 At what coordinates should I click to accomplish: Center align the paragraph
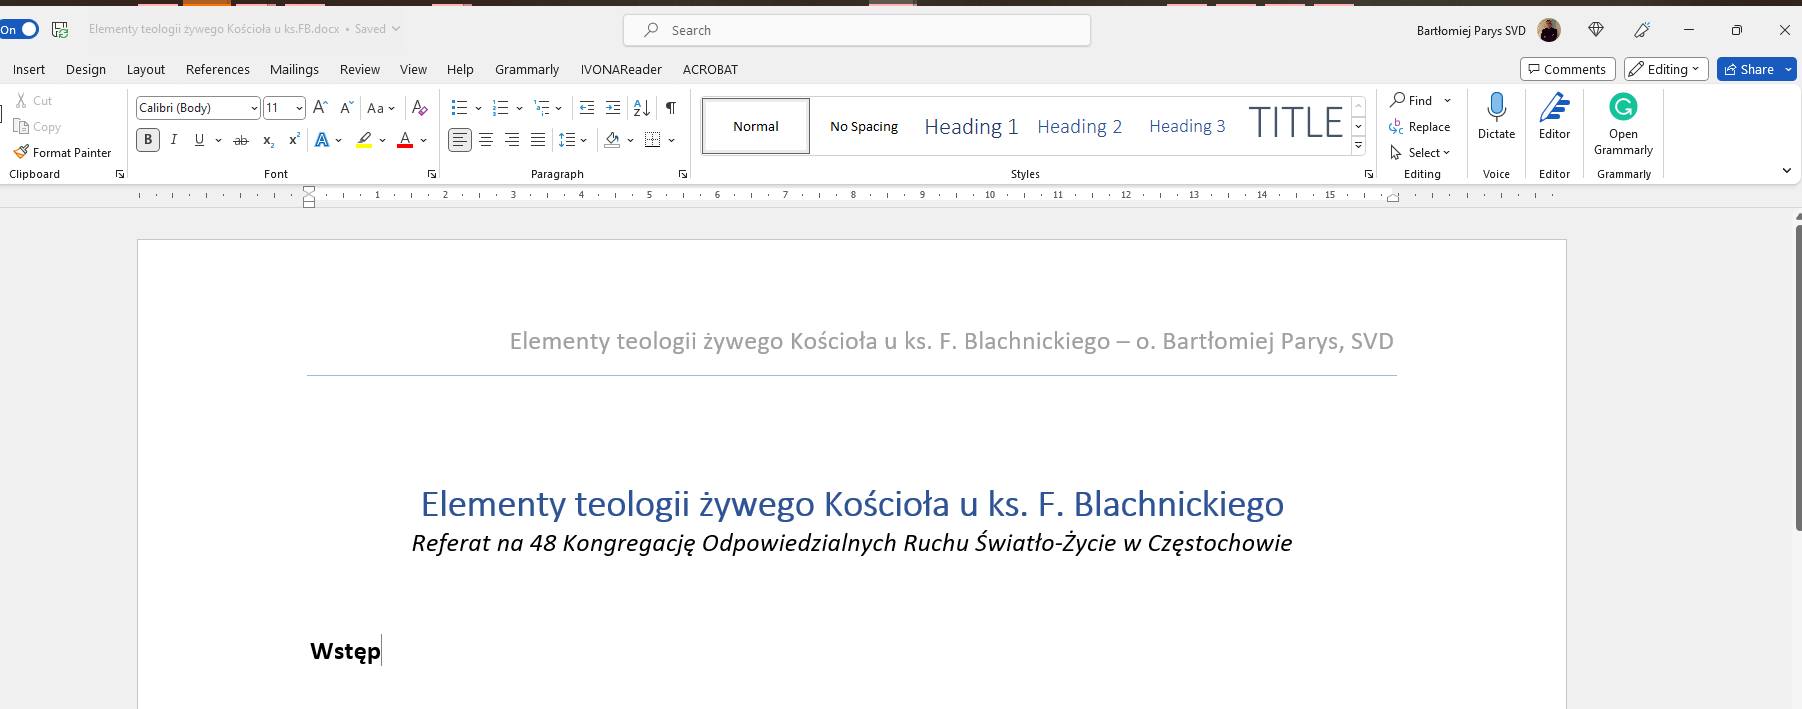click(x=486, y=140)
